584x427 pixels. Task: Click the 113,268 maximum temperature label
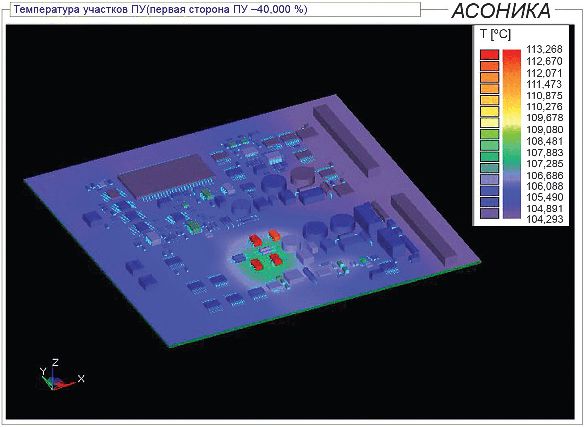coord(544,50)
